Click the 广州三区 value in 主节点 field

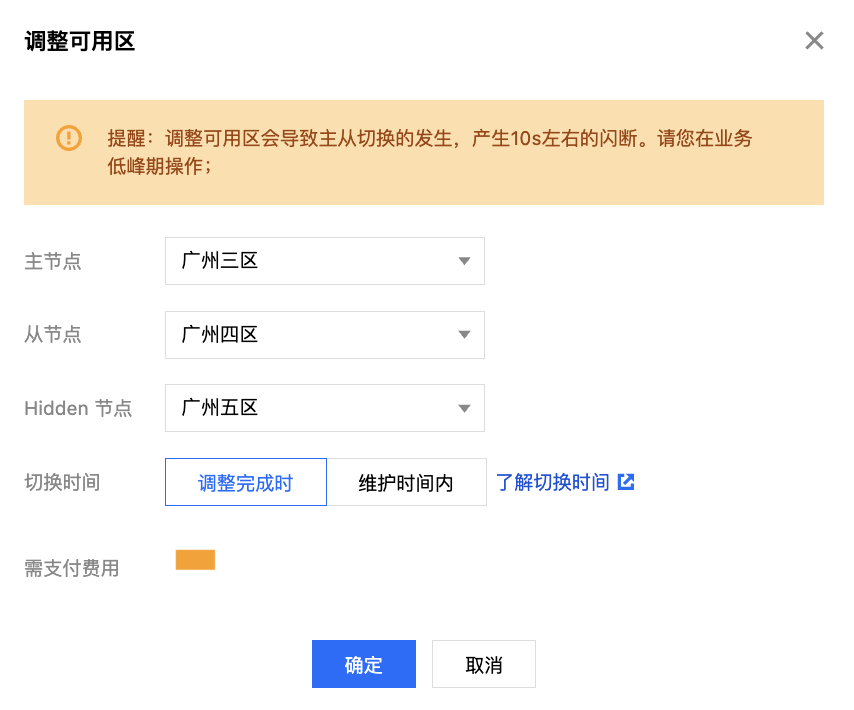point(219,261)
